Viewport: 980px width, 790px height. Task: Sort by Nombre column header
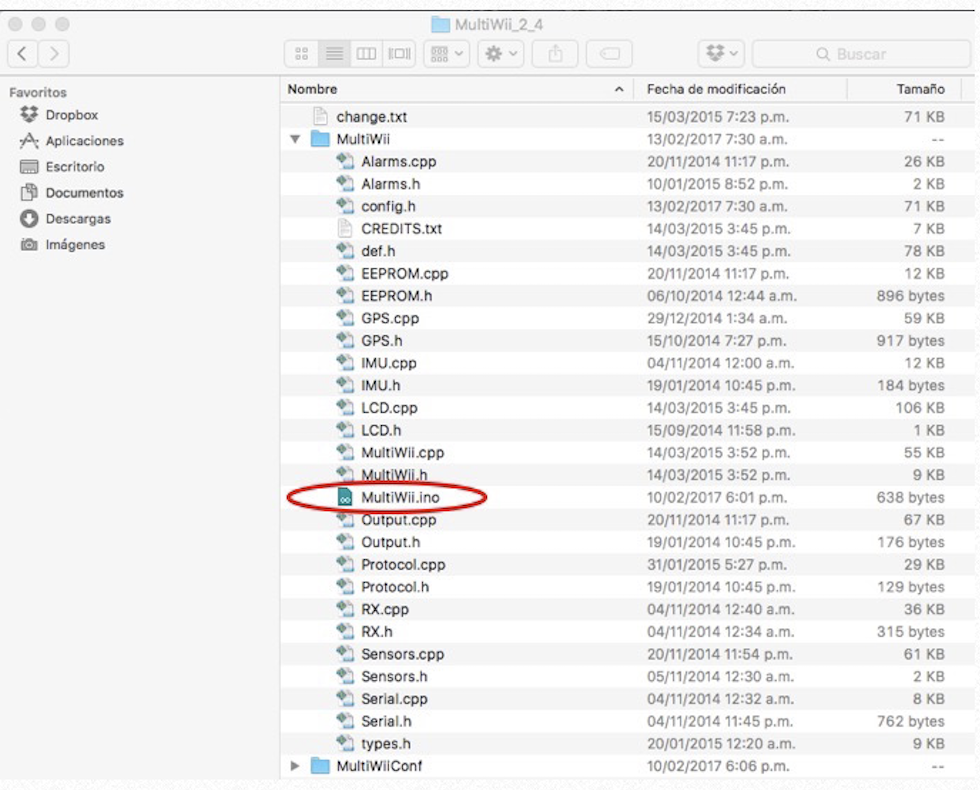450,89
